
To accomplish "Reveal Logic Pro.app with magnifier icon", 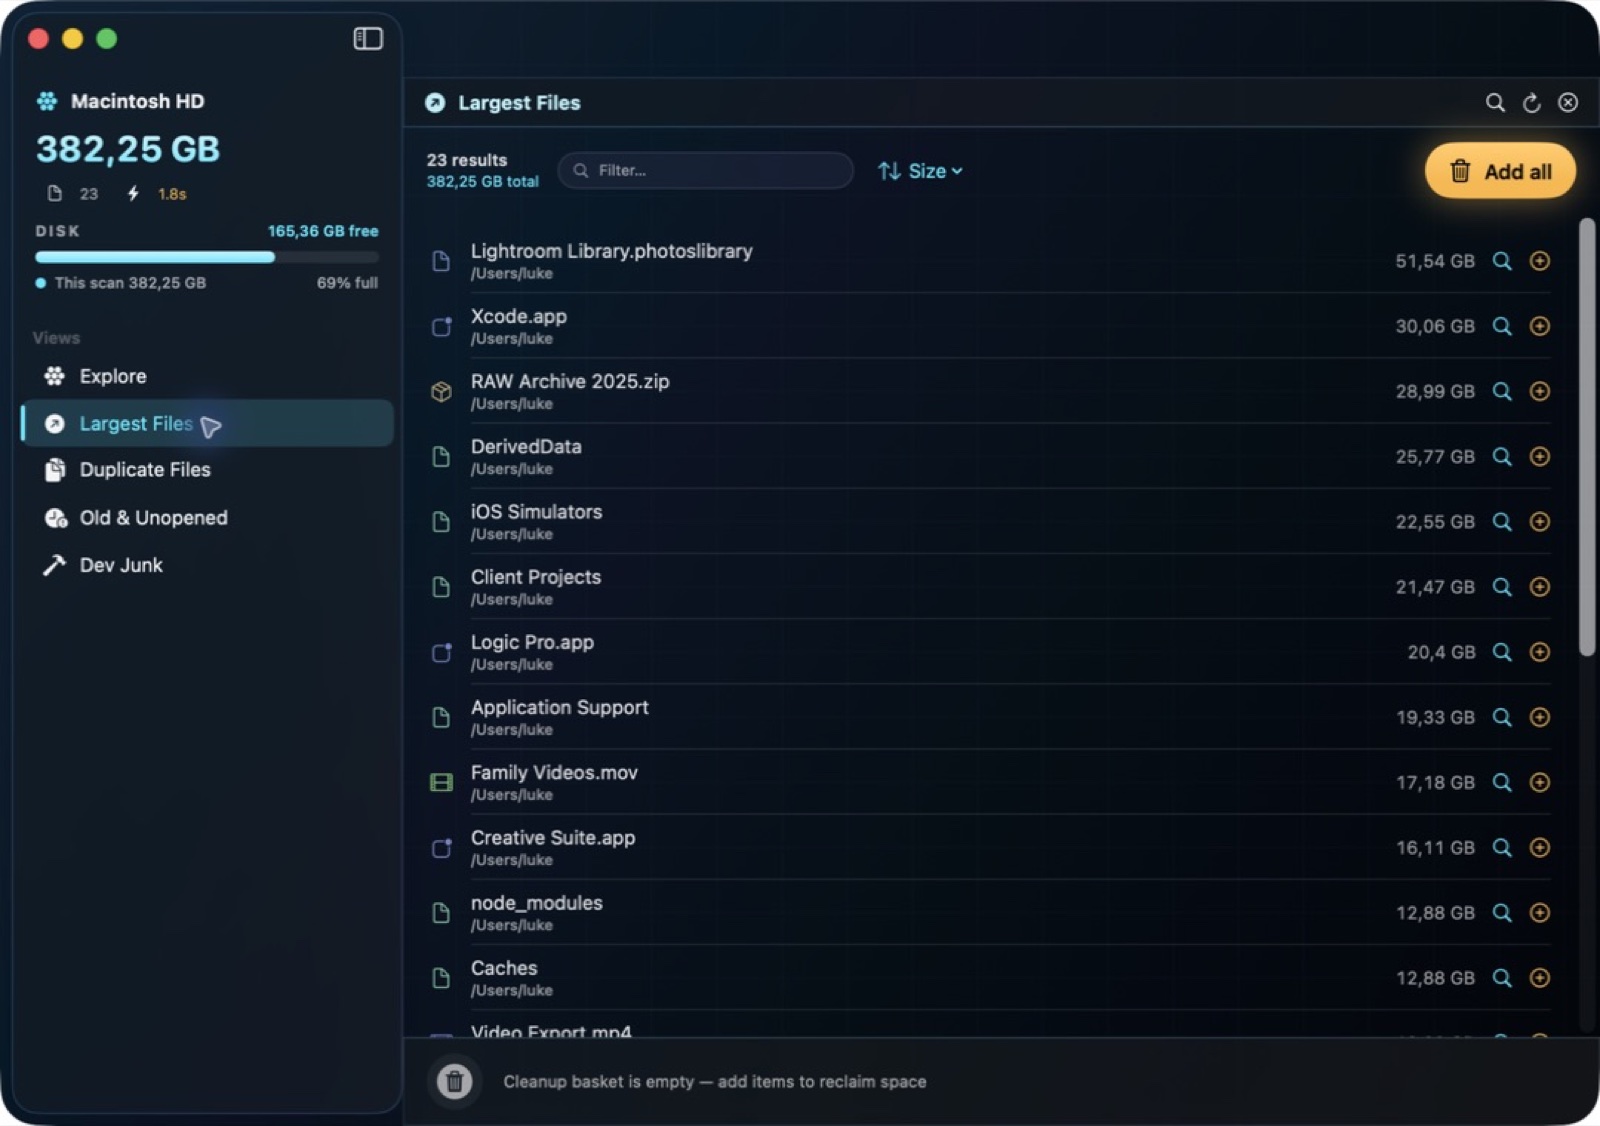I will 1502,652.
